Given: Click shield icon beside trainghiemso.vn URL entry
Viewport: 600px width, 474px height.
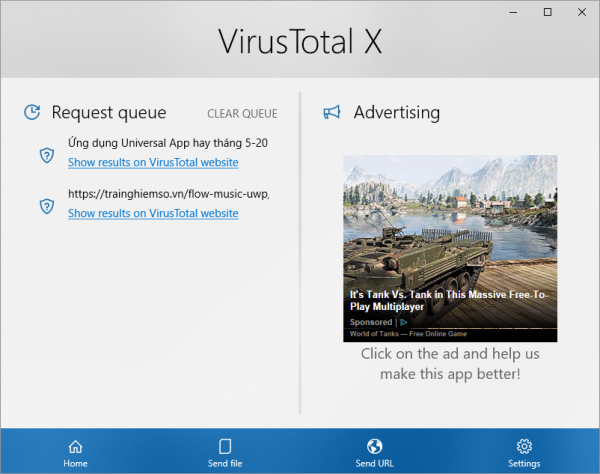Looking at the screenshot, I should pos(47,207).
